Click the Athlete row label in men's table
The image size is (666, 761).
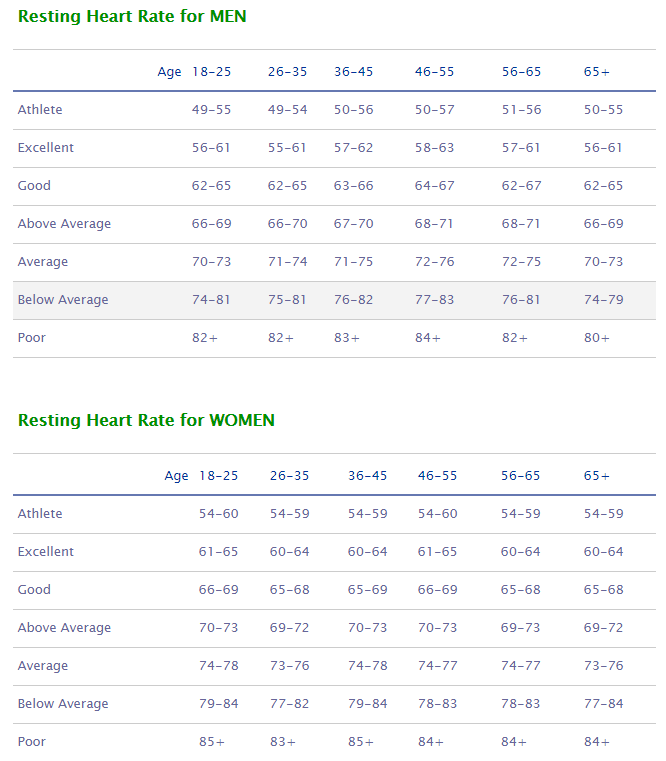coord(40,110)
